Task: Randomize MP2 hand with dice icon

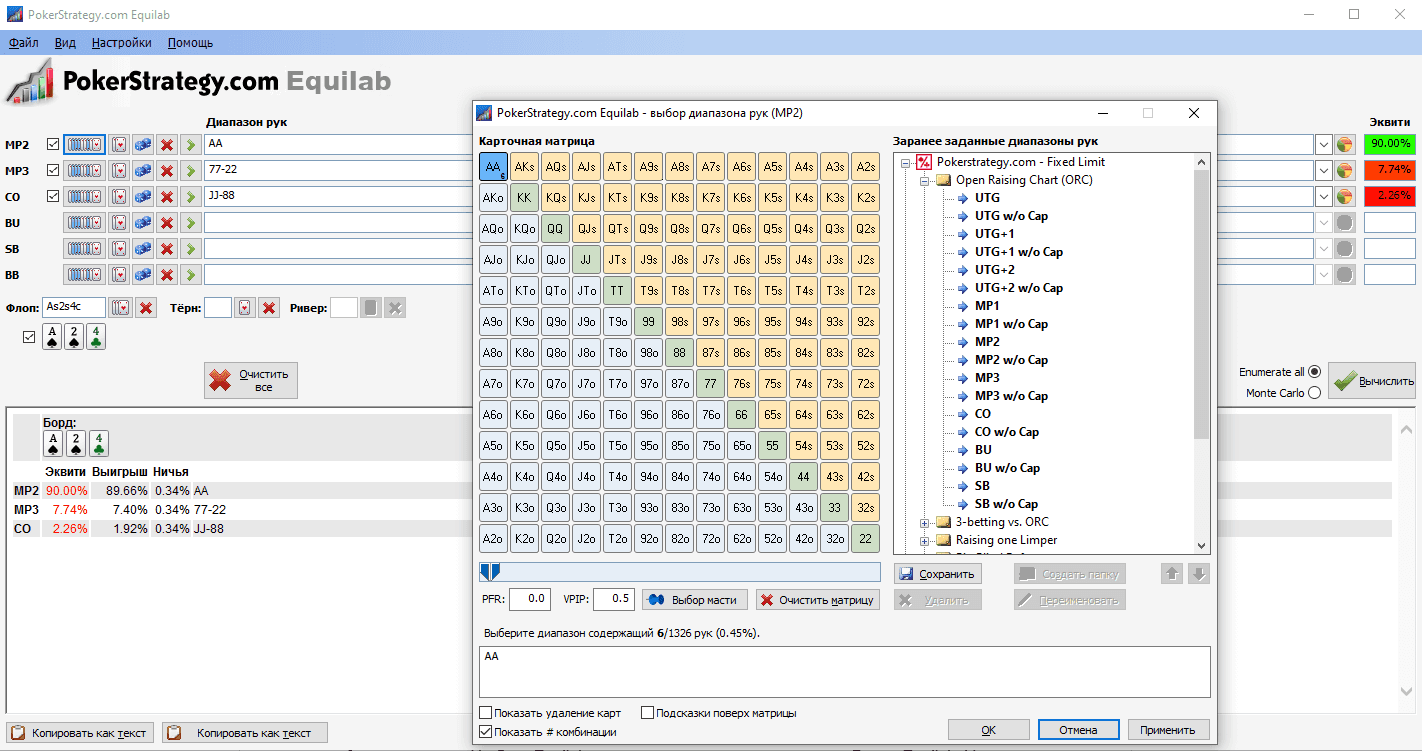Action: tap(143, 145)
